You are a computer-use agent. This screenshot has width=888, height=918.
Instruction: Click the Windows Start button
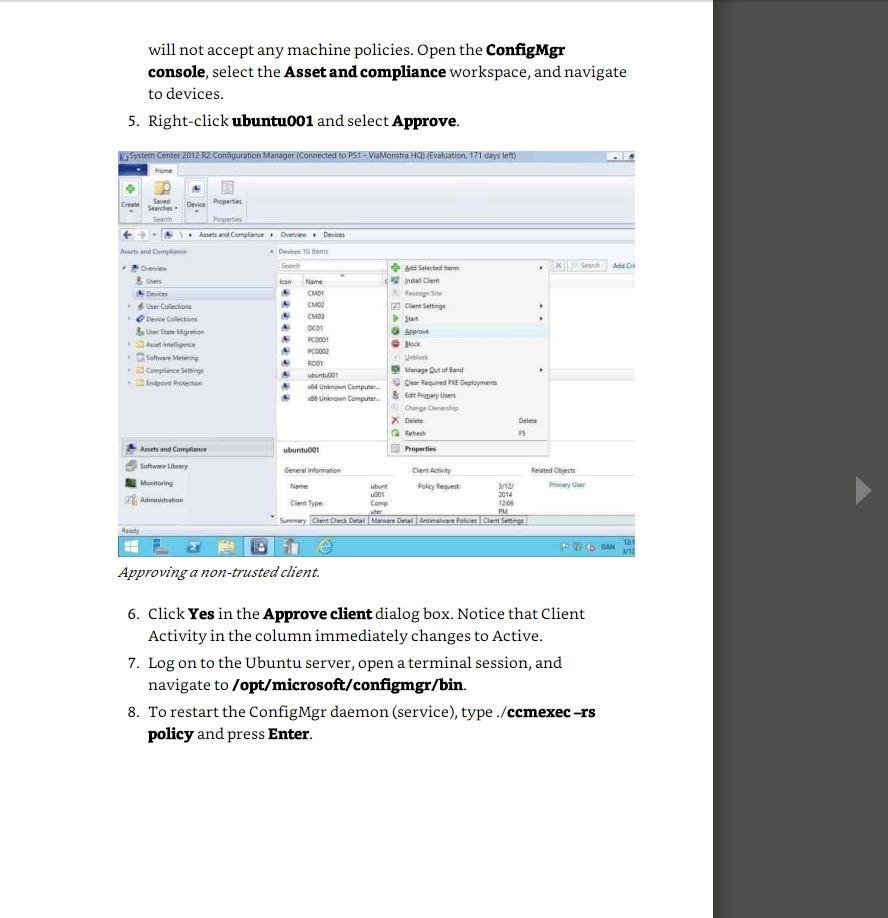pyautogui.click(x=130, y=545)
